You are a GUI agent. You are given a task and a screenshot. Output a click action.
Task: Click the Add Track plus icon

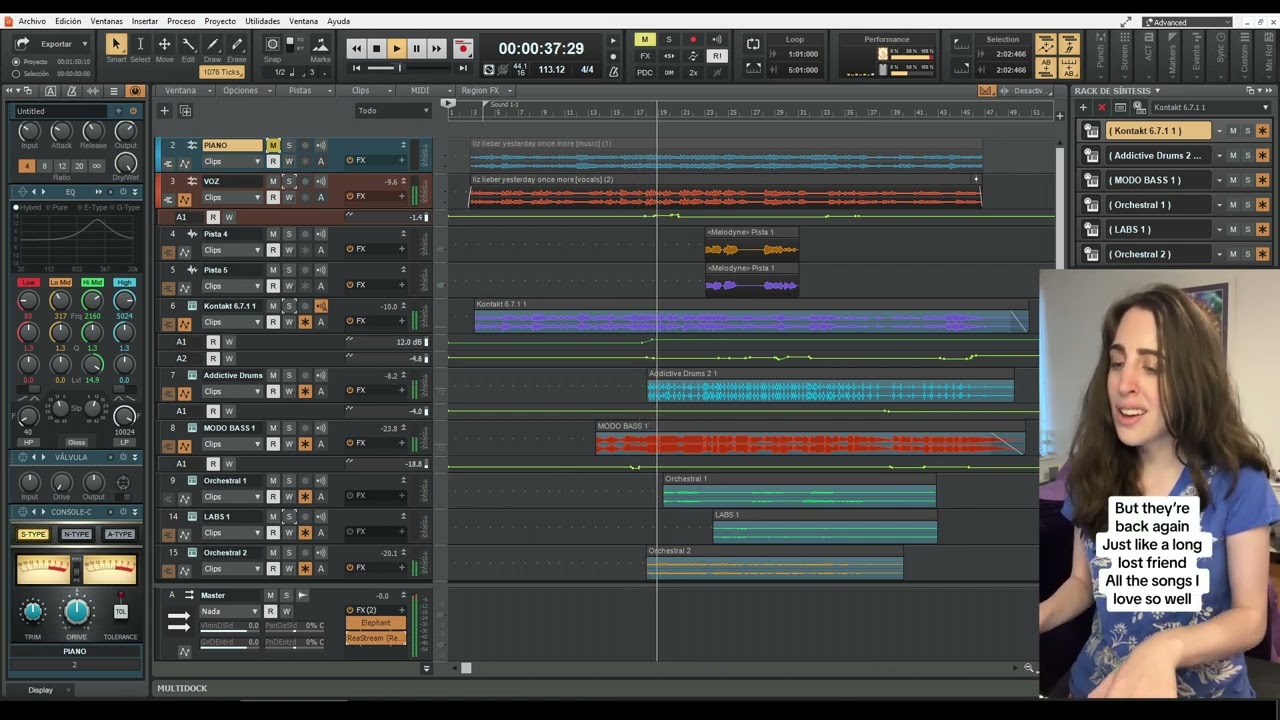165,111
